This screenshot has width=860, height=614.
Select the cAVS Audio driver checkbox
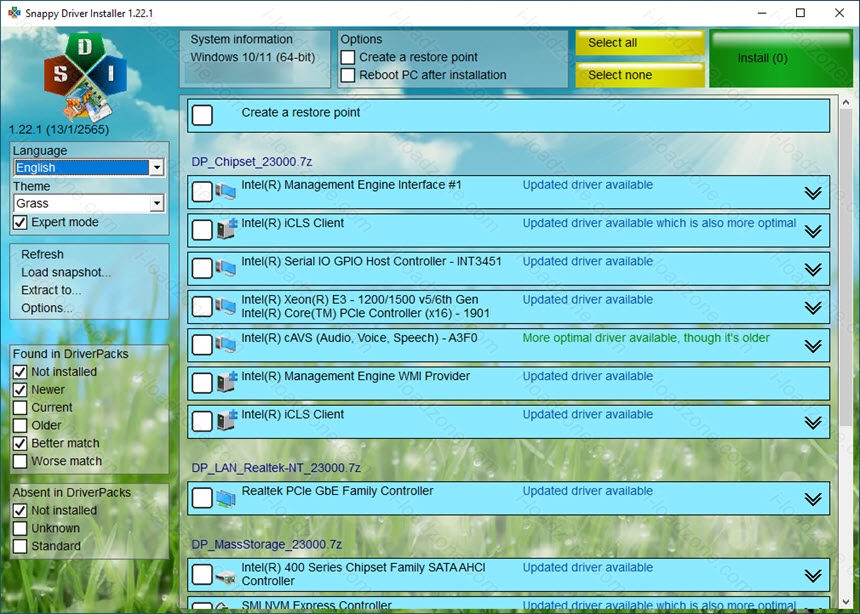pyautogui.click(x=202, y=345)
